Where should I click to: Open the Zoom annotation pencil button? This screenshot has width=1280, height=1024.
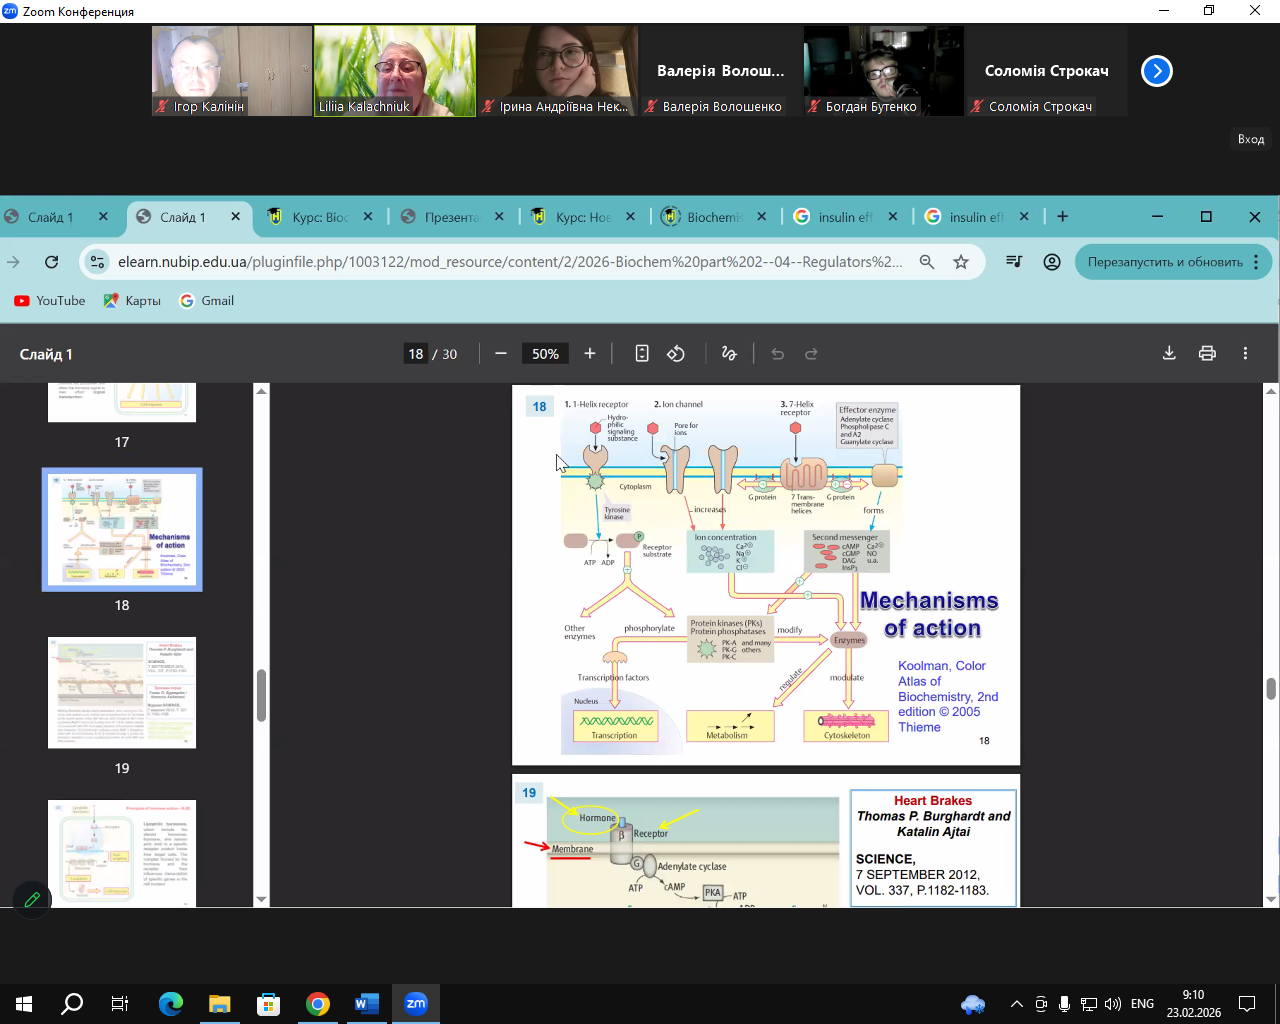tap(32, 900)
